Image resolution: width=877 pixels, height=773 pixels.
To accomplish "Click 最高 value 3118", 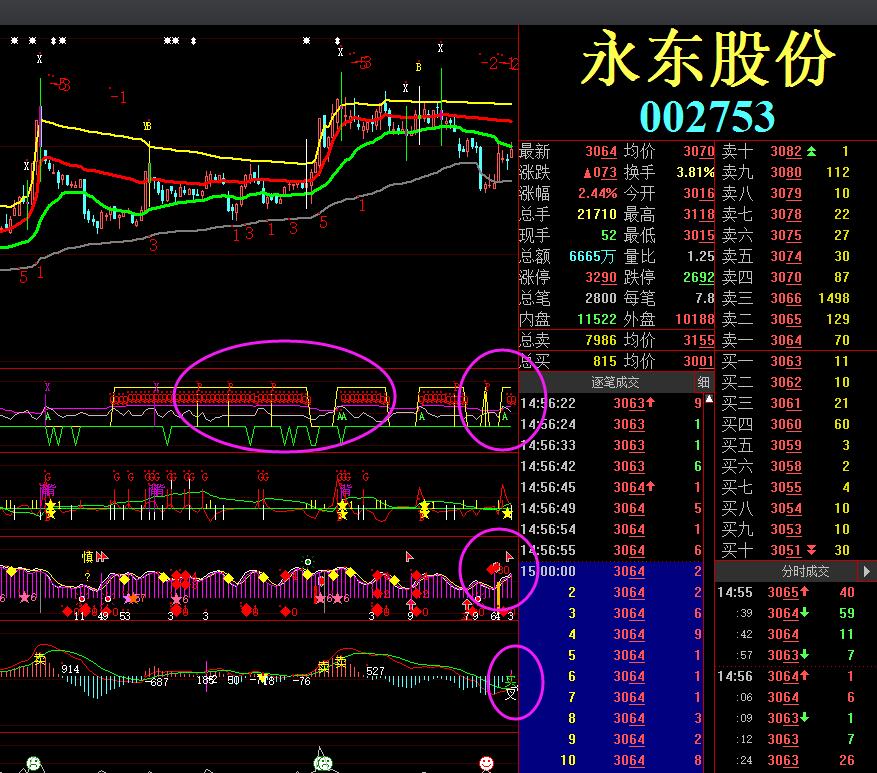I will 699,214.
